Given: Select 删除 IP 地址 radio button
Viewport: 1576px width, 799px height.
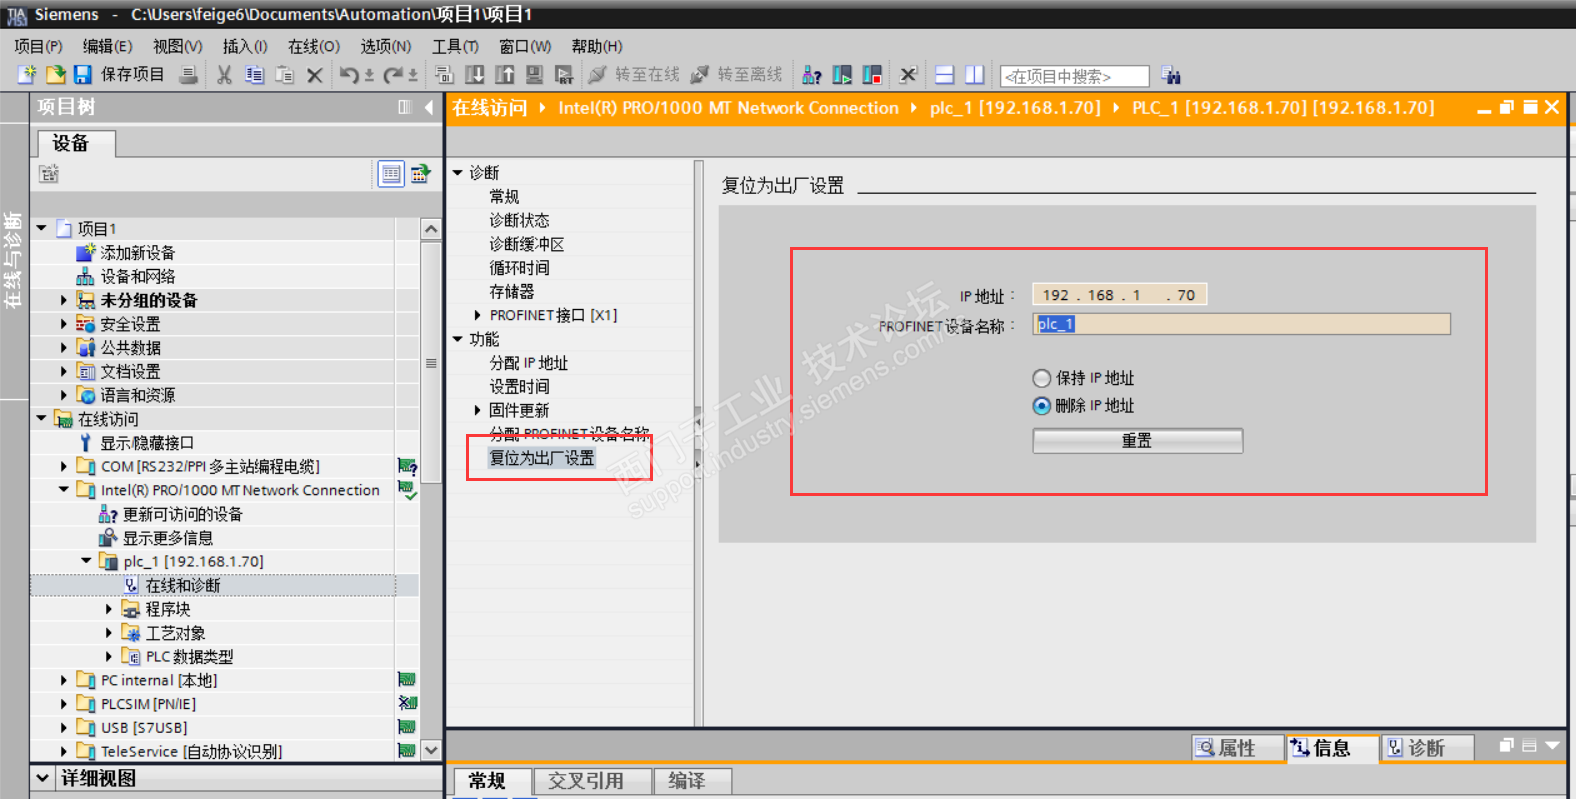Looking at the screenshot, I should click(1042, 406).
